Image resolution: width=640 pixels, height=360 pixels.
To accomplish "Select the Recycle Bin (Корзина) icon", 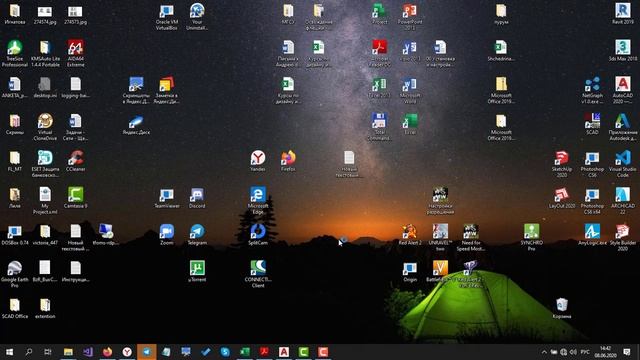I will tap(562, 308).
